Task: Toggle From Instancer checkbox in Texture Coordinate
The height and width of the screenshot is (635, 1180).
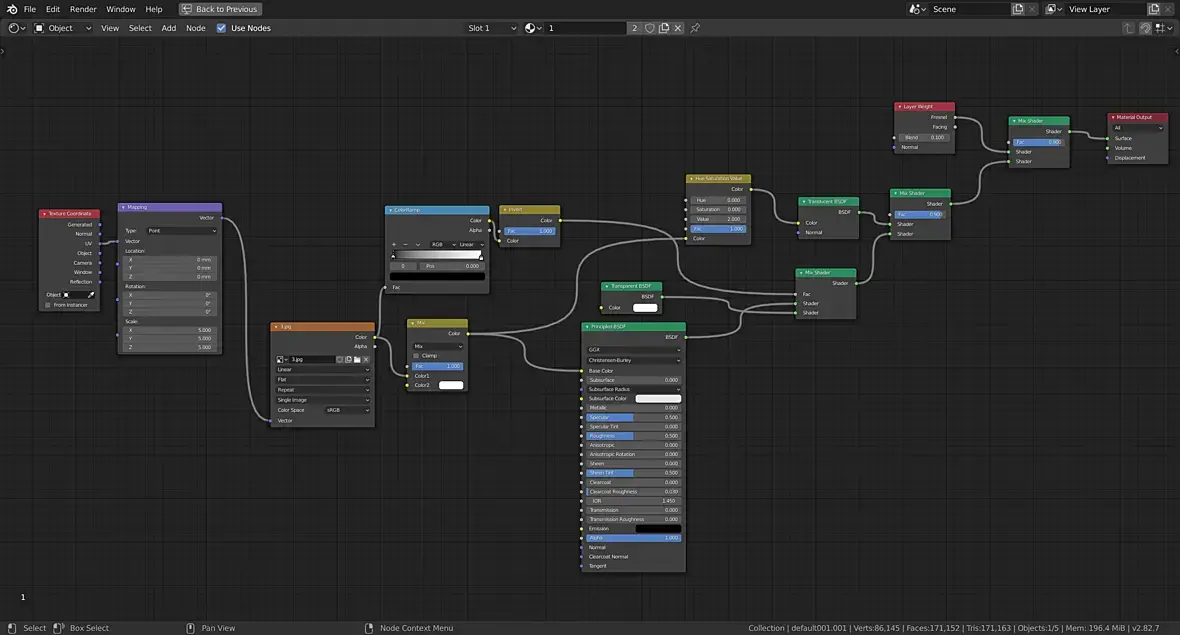Action: coord(48,305)
